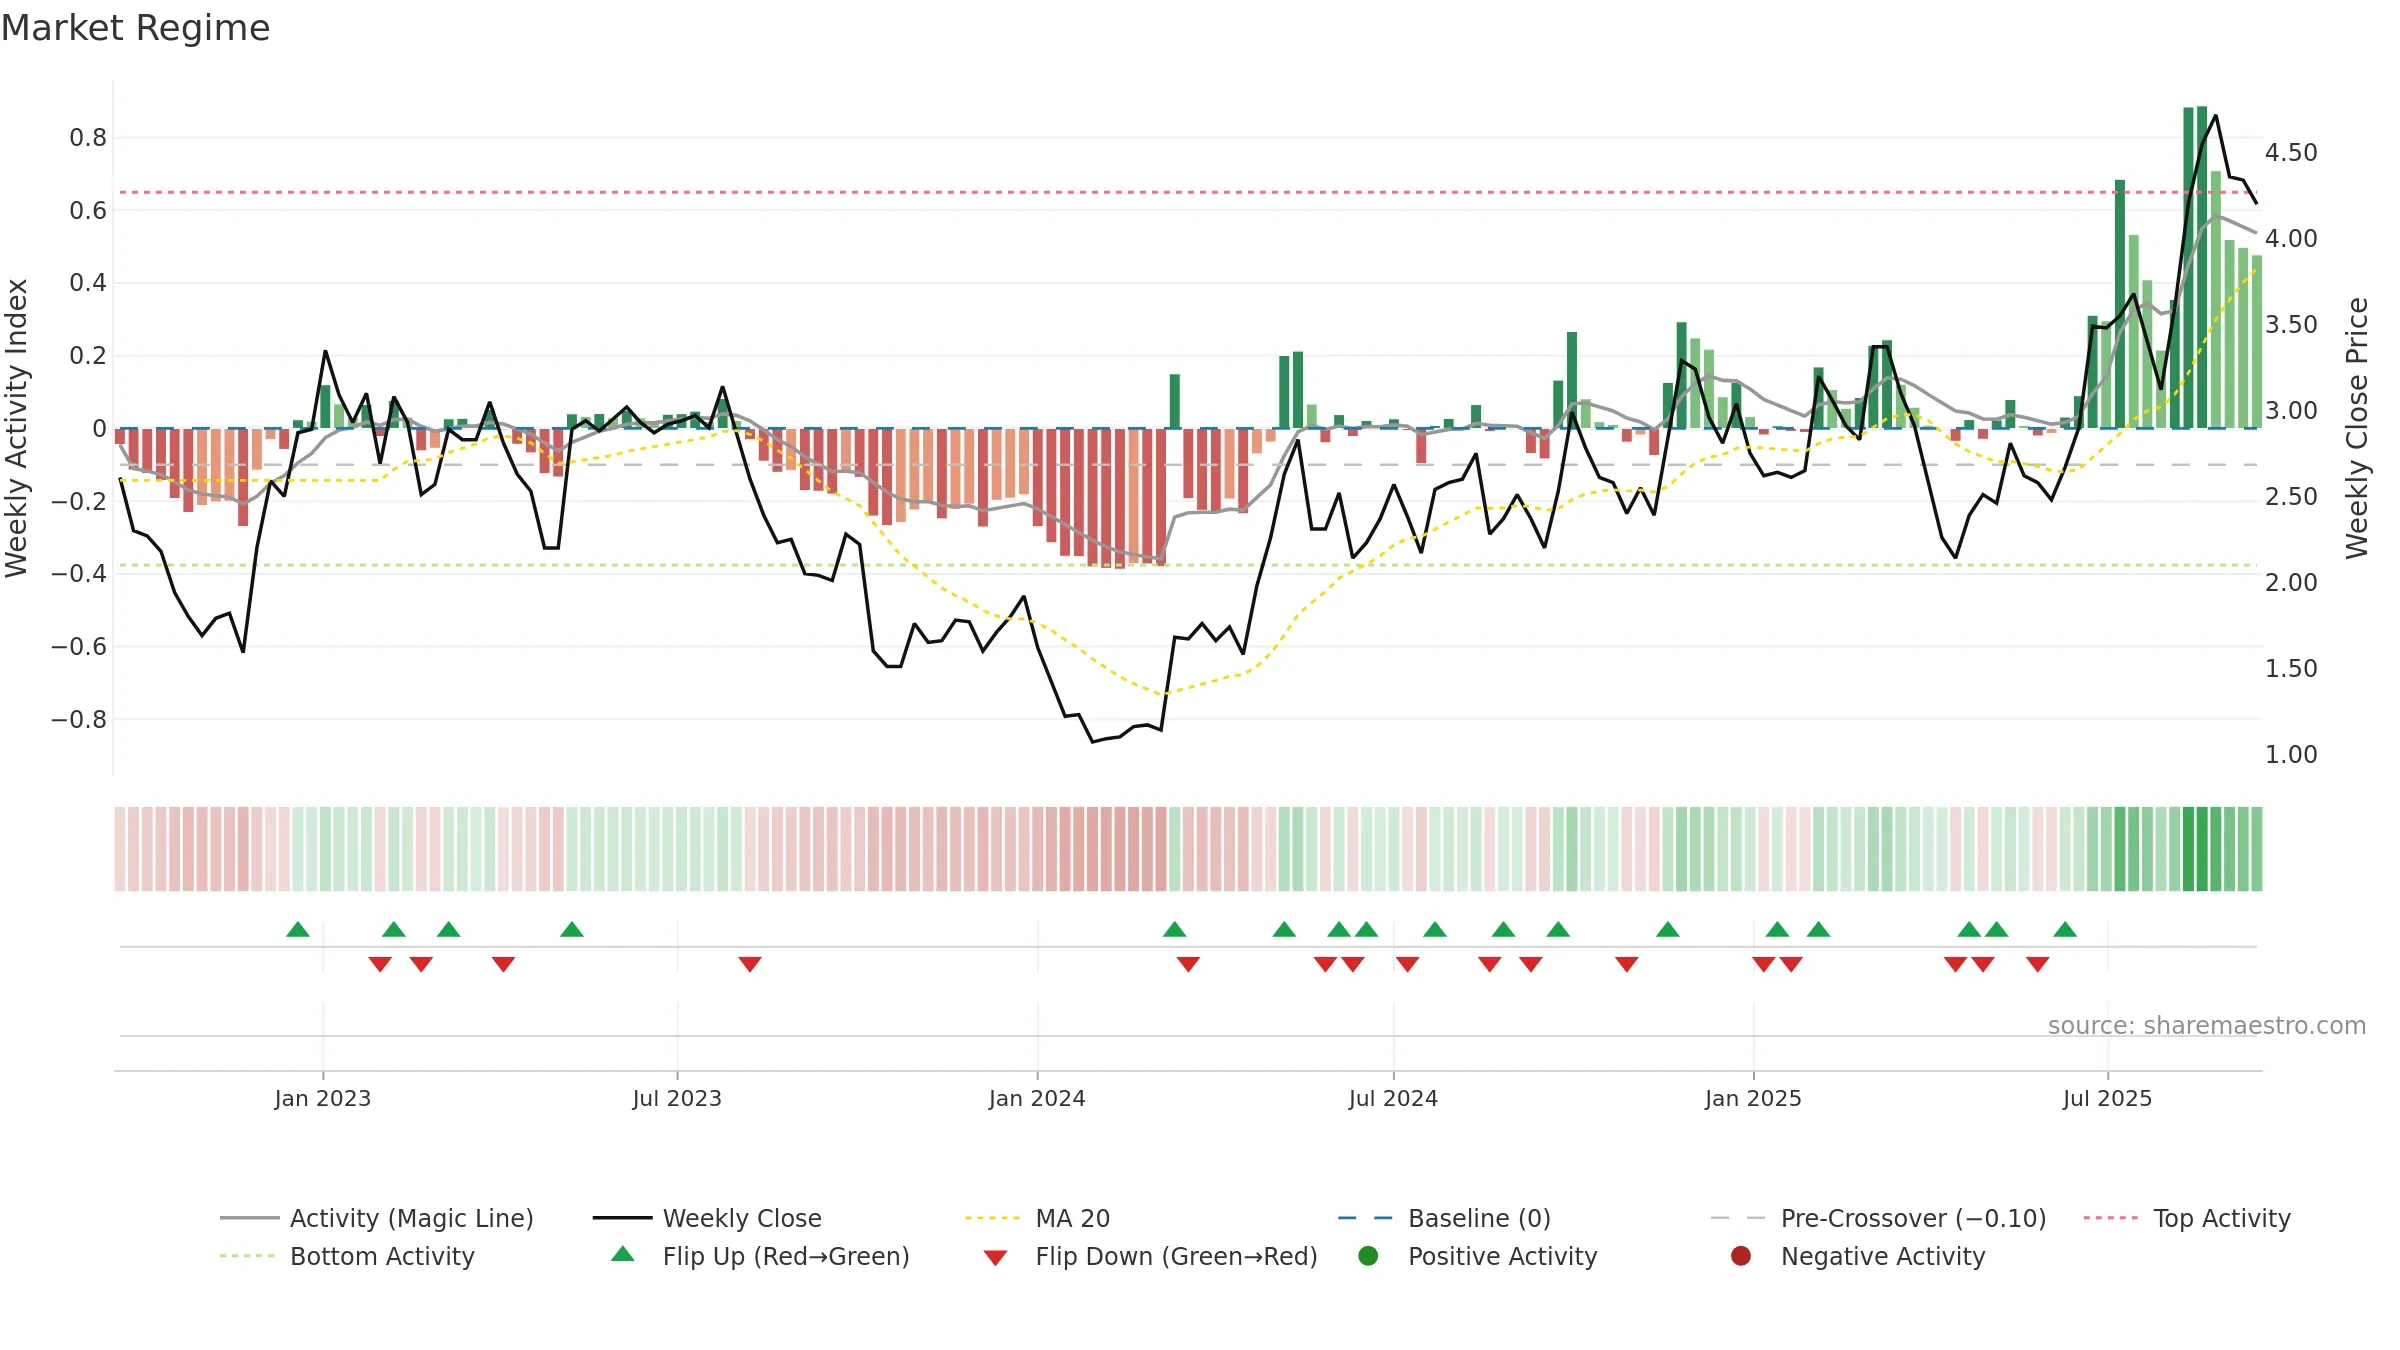
Task: Click the 0.2 tick on the left axis
Action: (88, 356)
